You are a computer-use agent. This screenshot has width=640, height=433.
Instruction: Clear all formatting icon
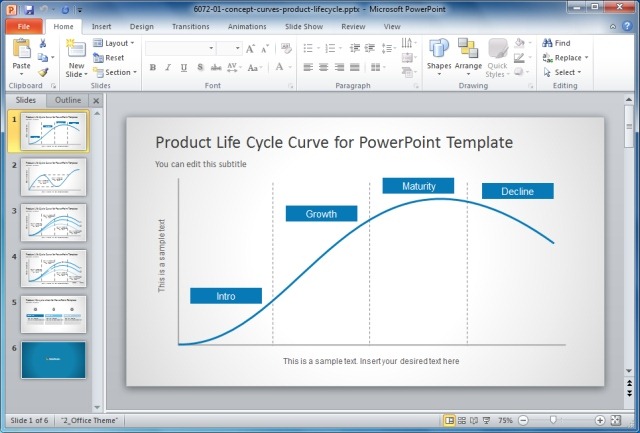[x=286, y=49]
